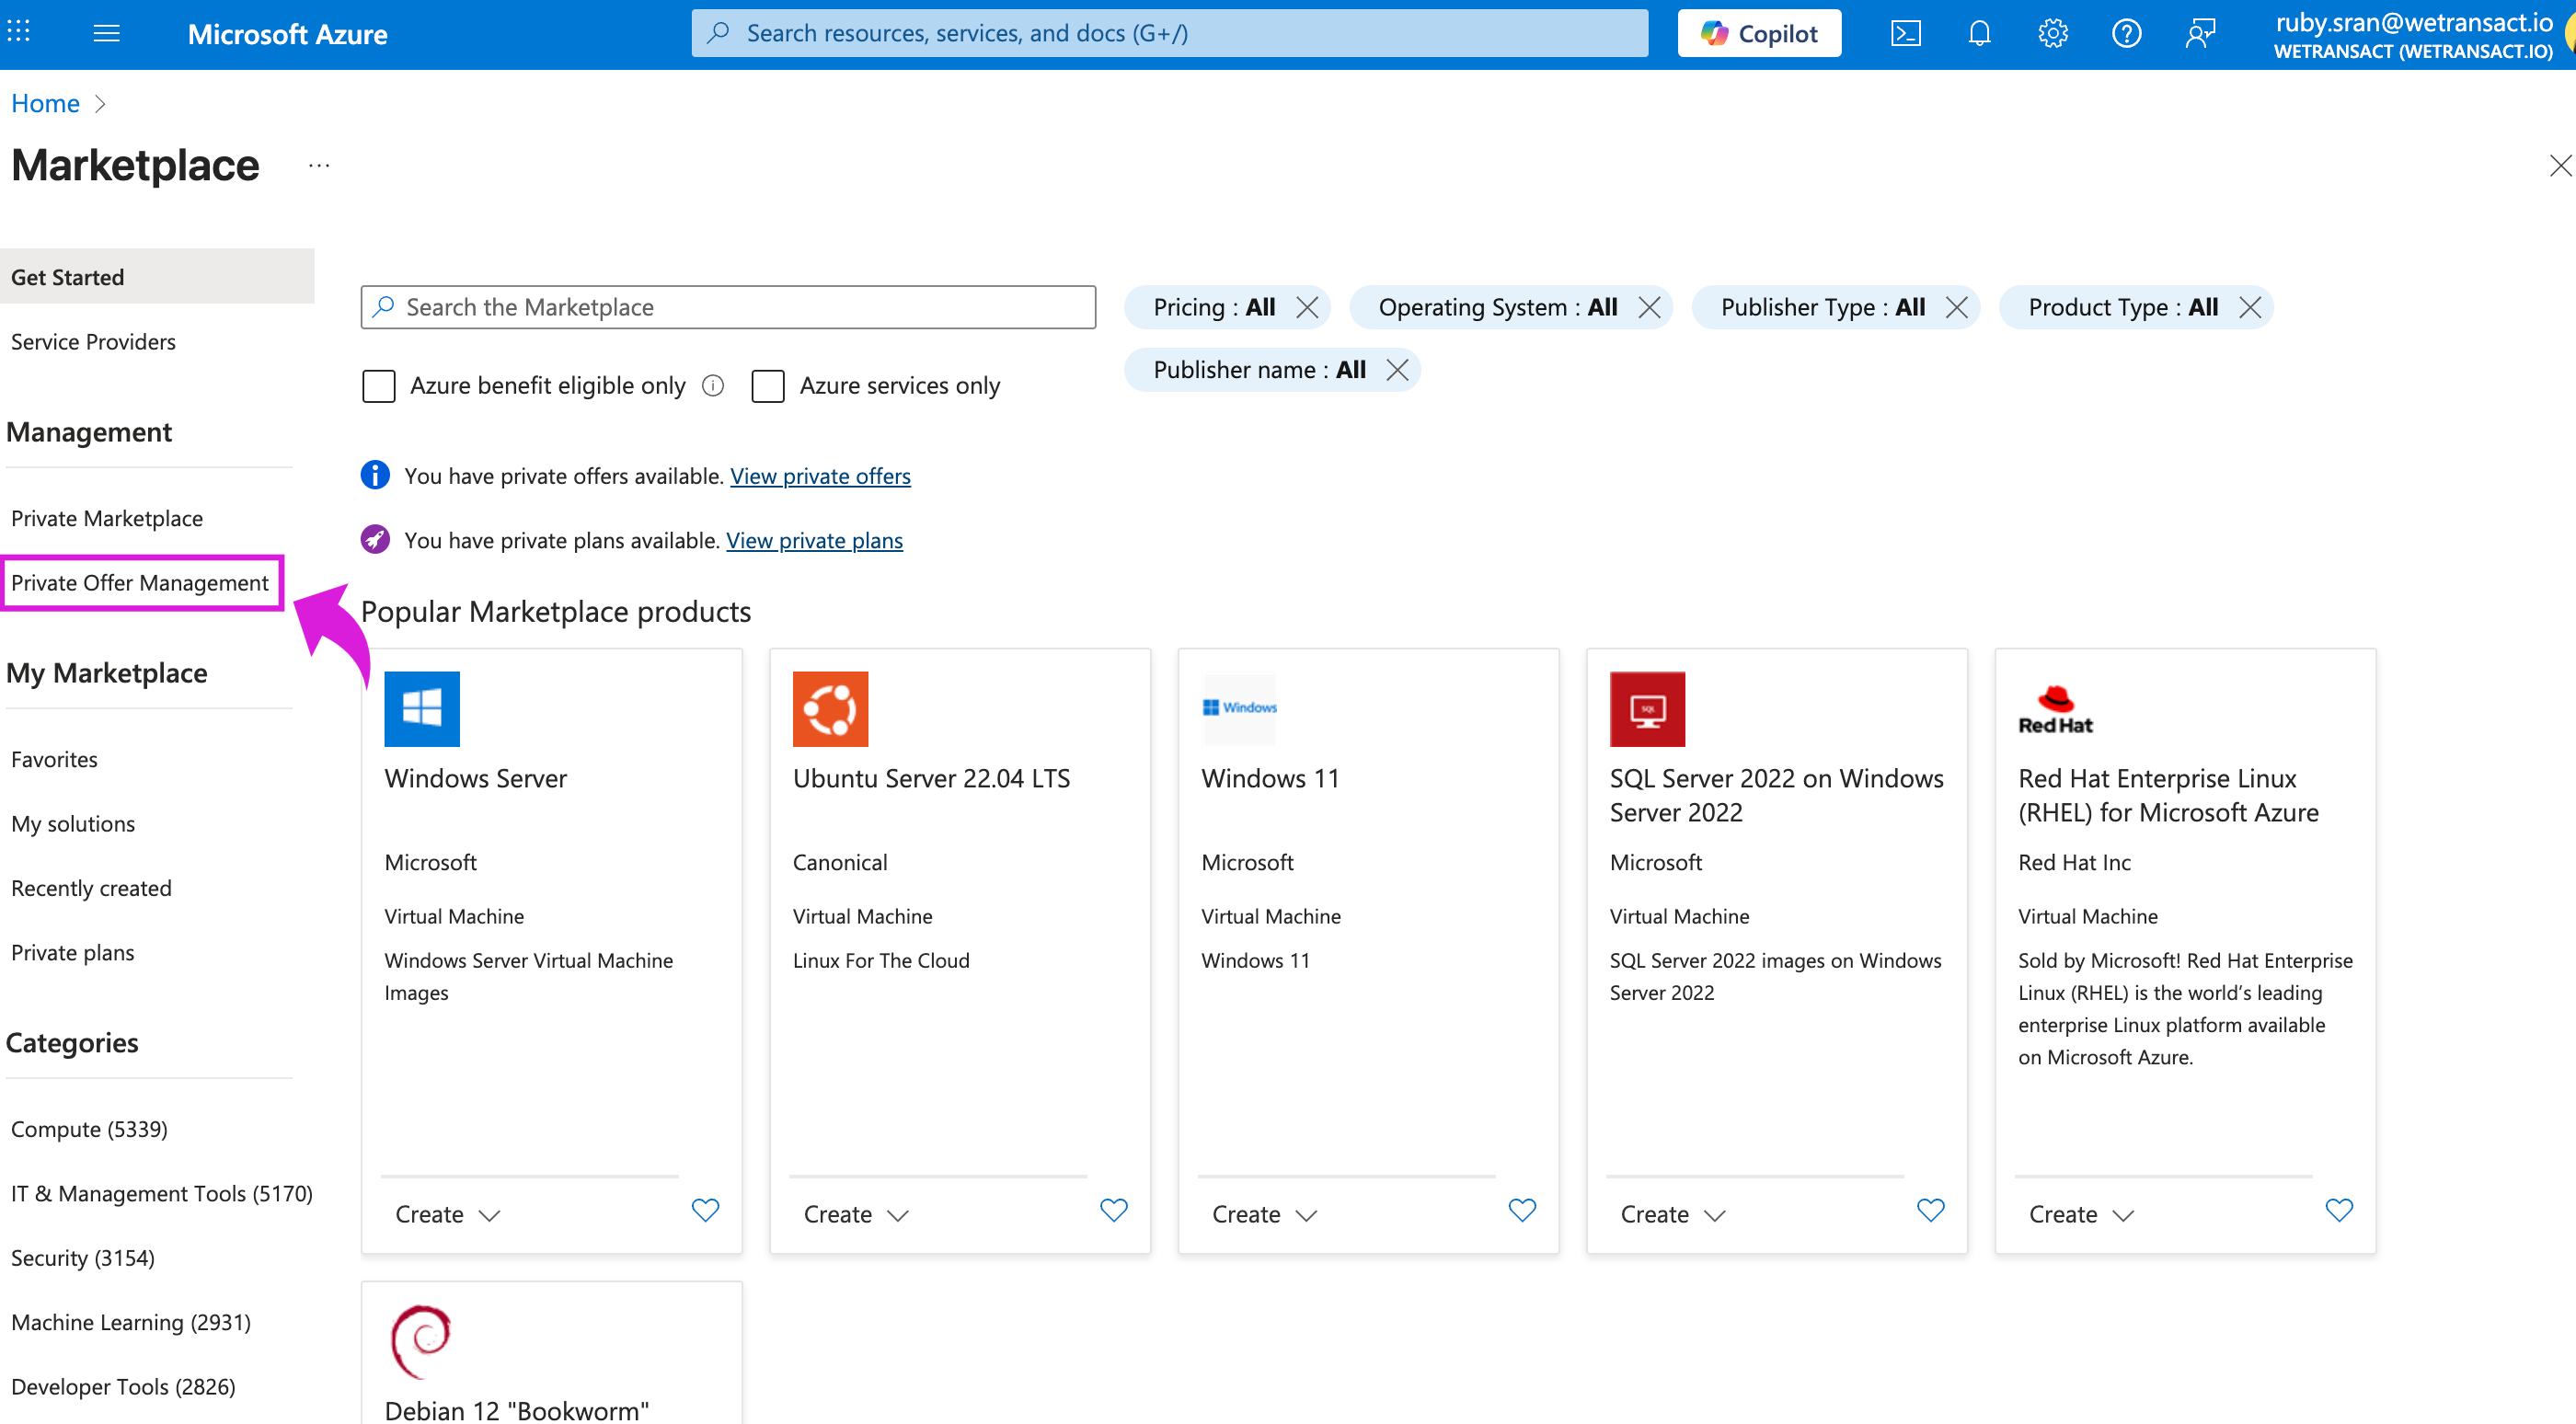Image resolution: width=2576 pixels, height=1424 pixels.
Task: Remove the Publisher name filter
Action: point(1397,370)
